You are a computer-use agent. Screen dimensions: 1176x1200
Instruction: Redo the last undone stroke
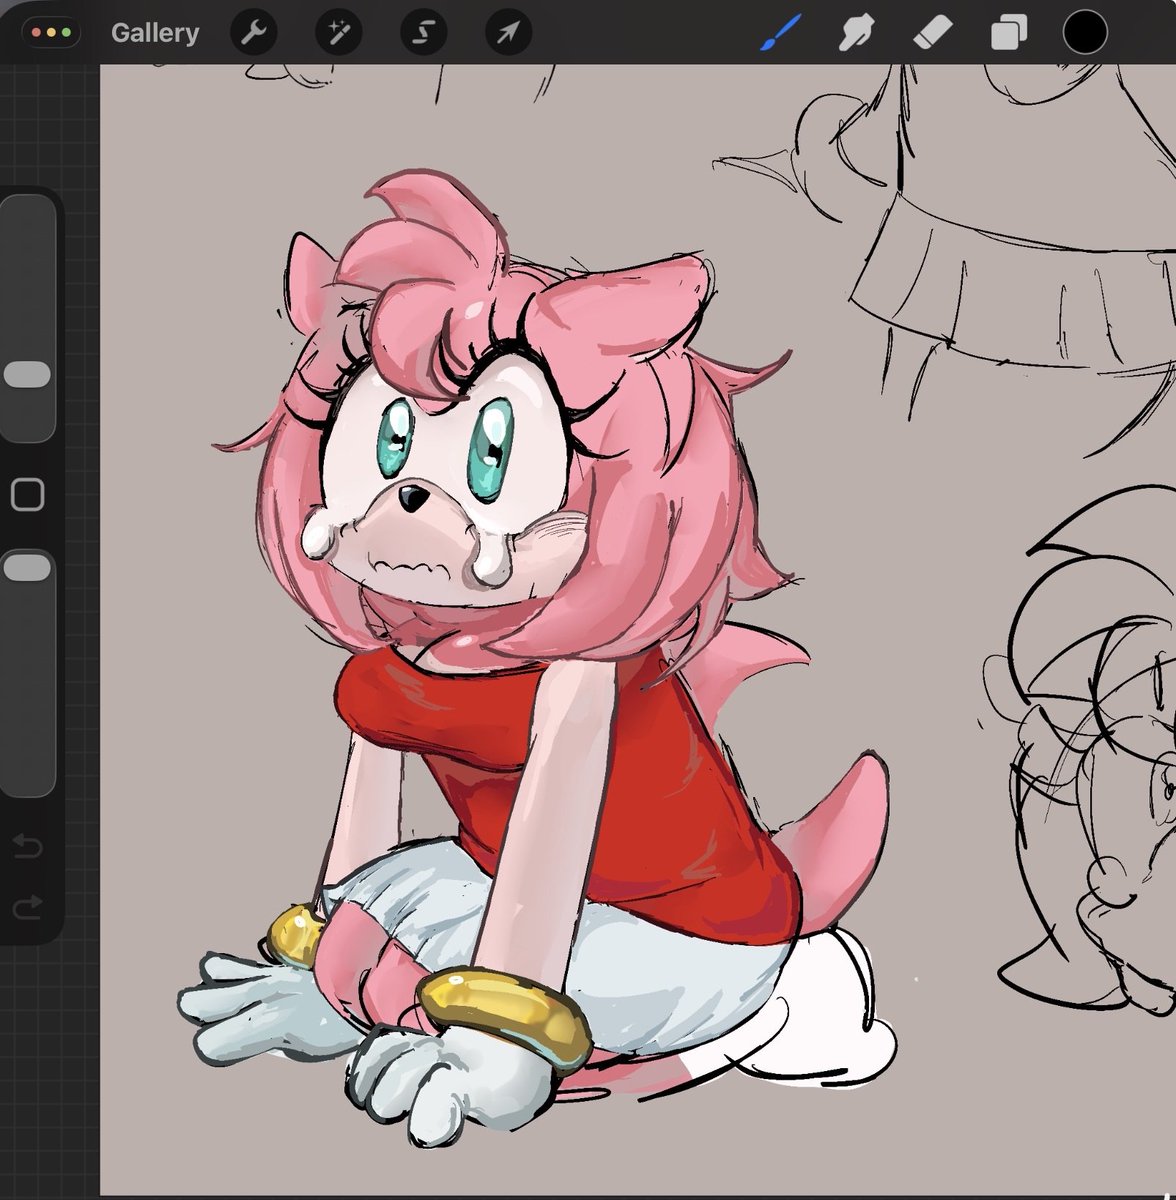27,908
